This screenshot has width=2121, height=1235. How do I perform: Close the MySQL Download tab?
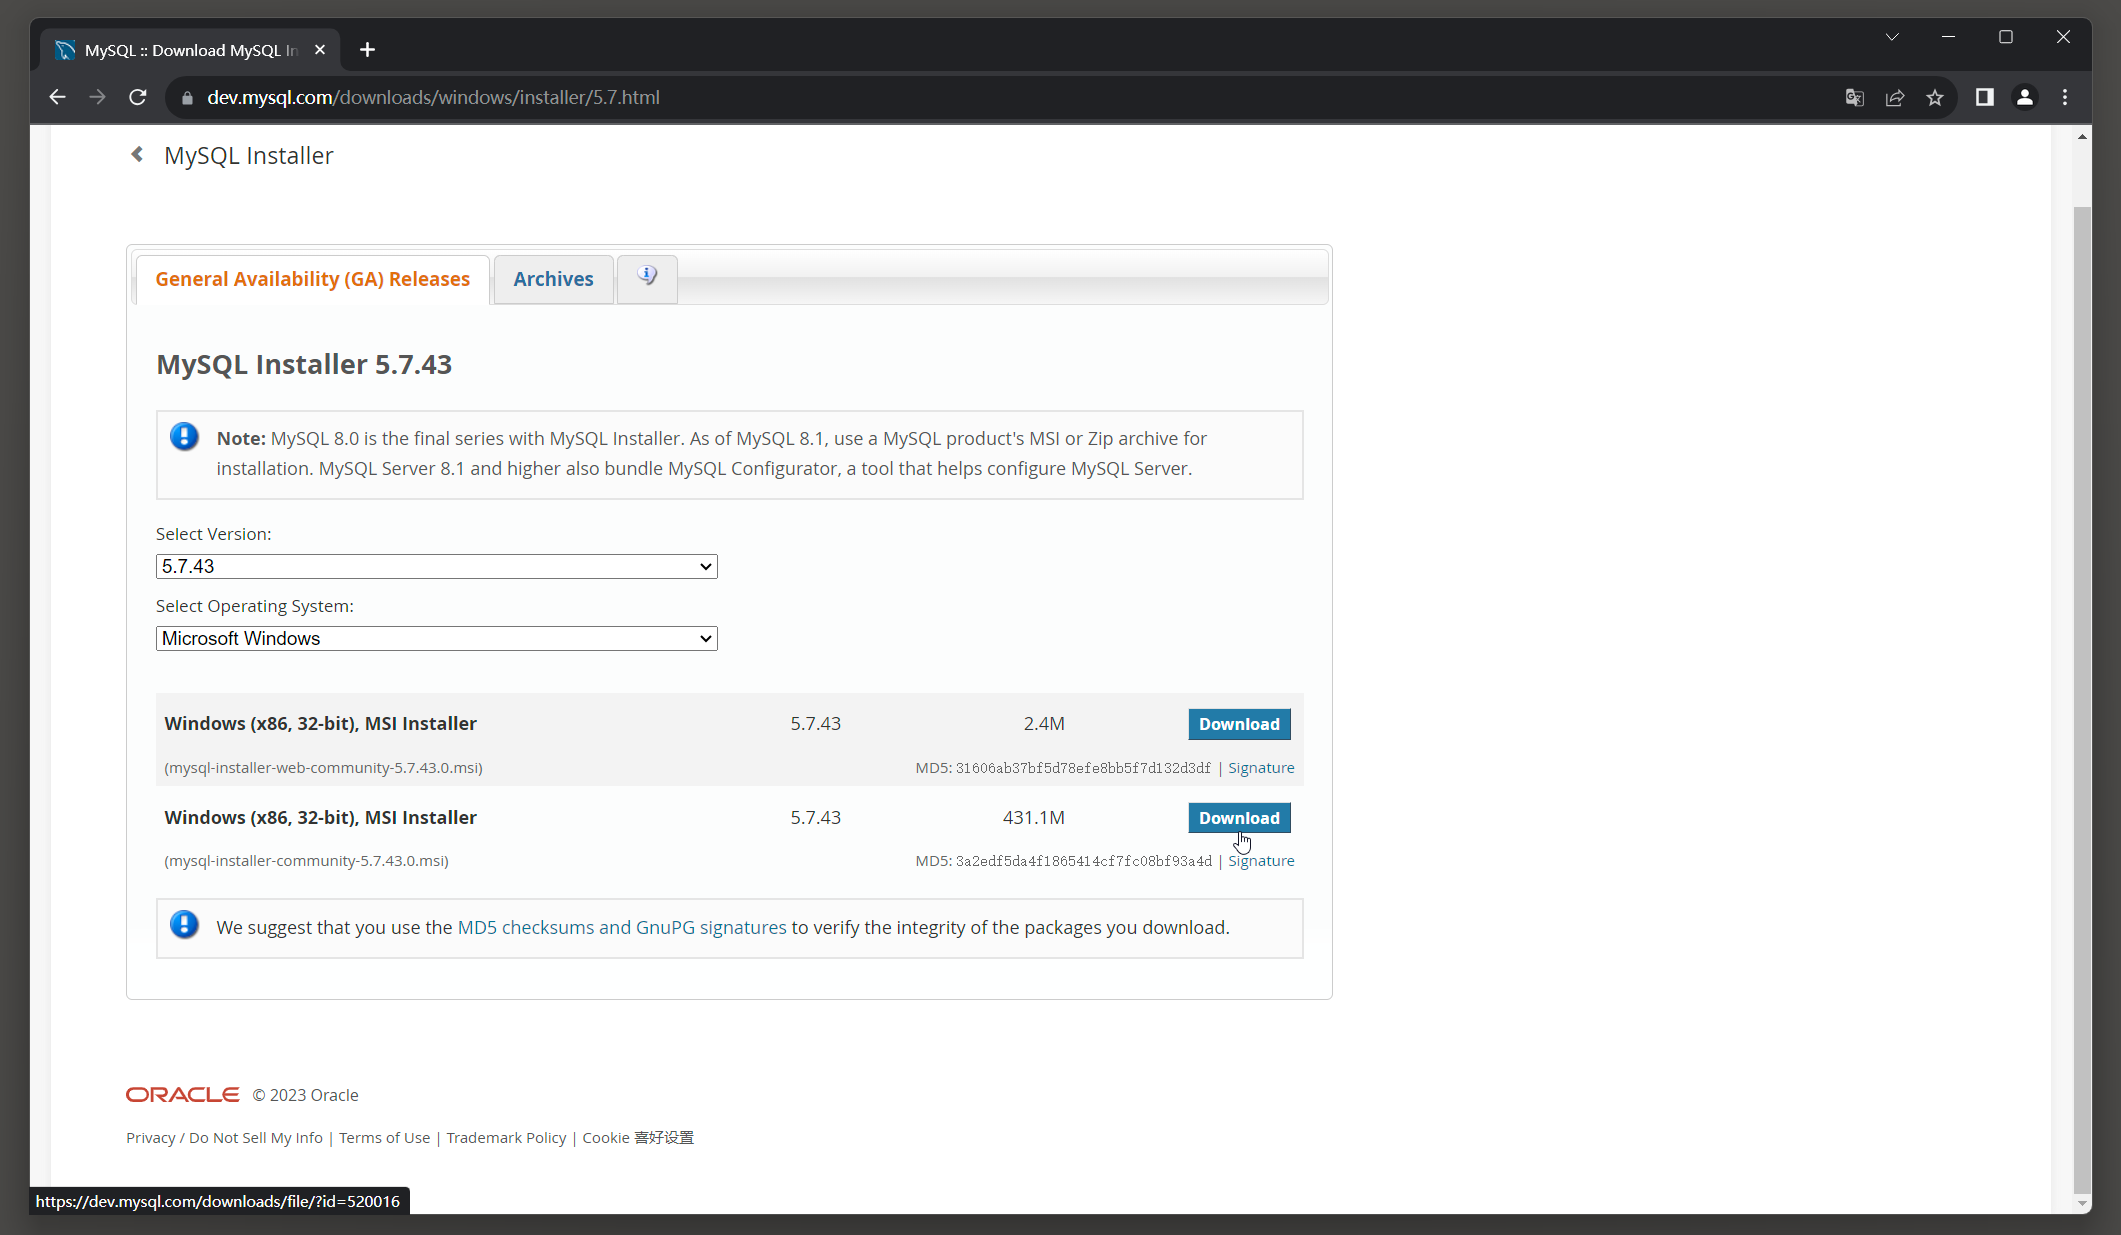point(320,50)
